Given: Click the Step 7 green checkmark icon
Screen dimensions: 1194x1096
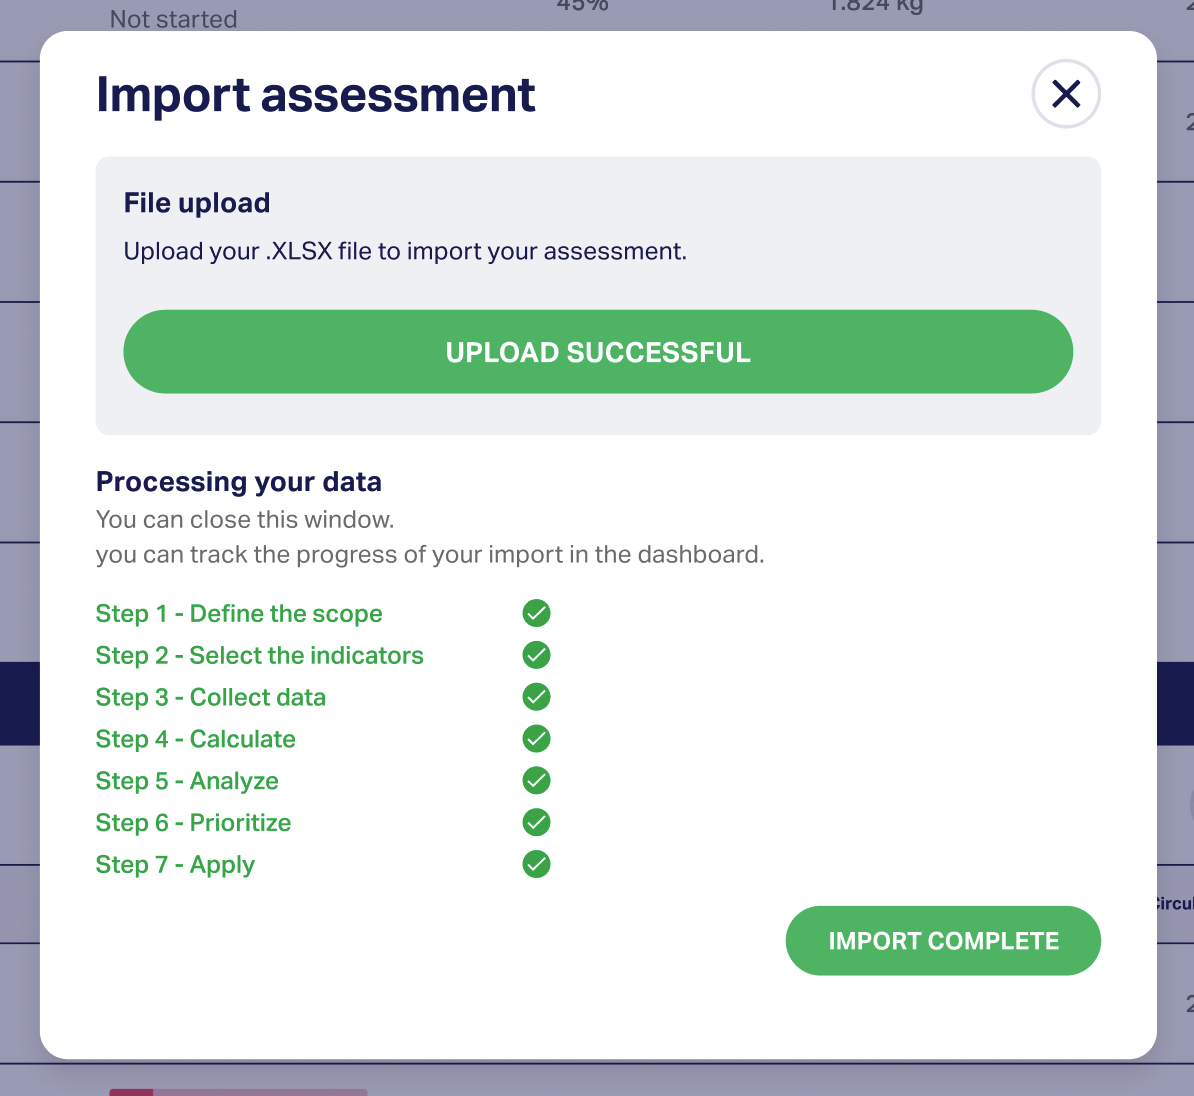Looking at the screenshot, I should [536, 864].
